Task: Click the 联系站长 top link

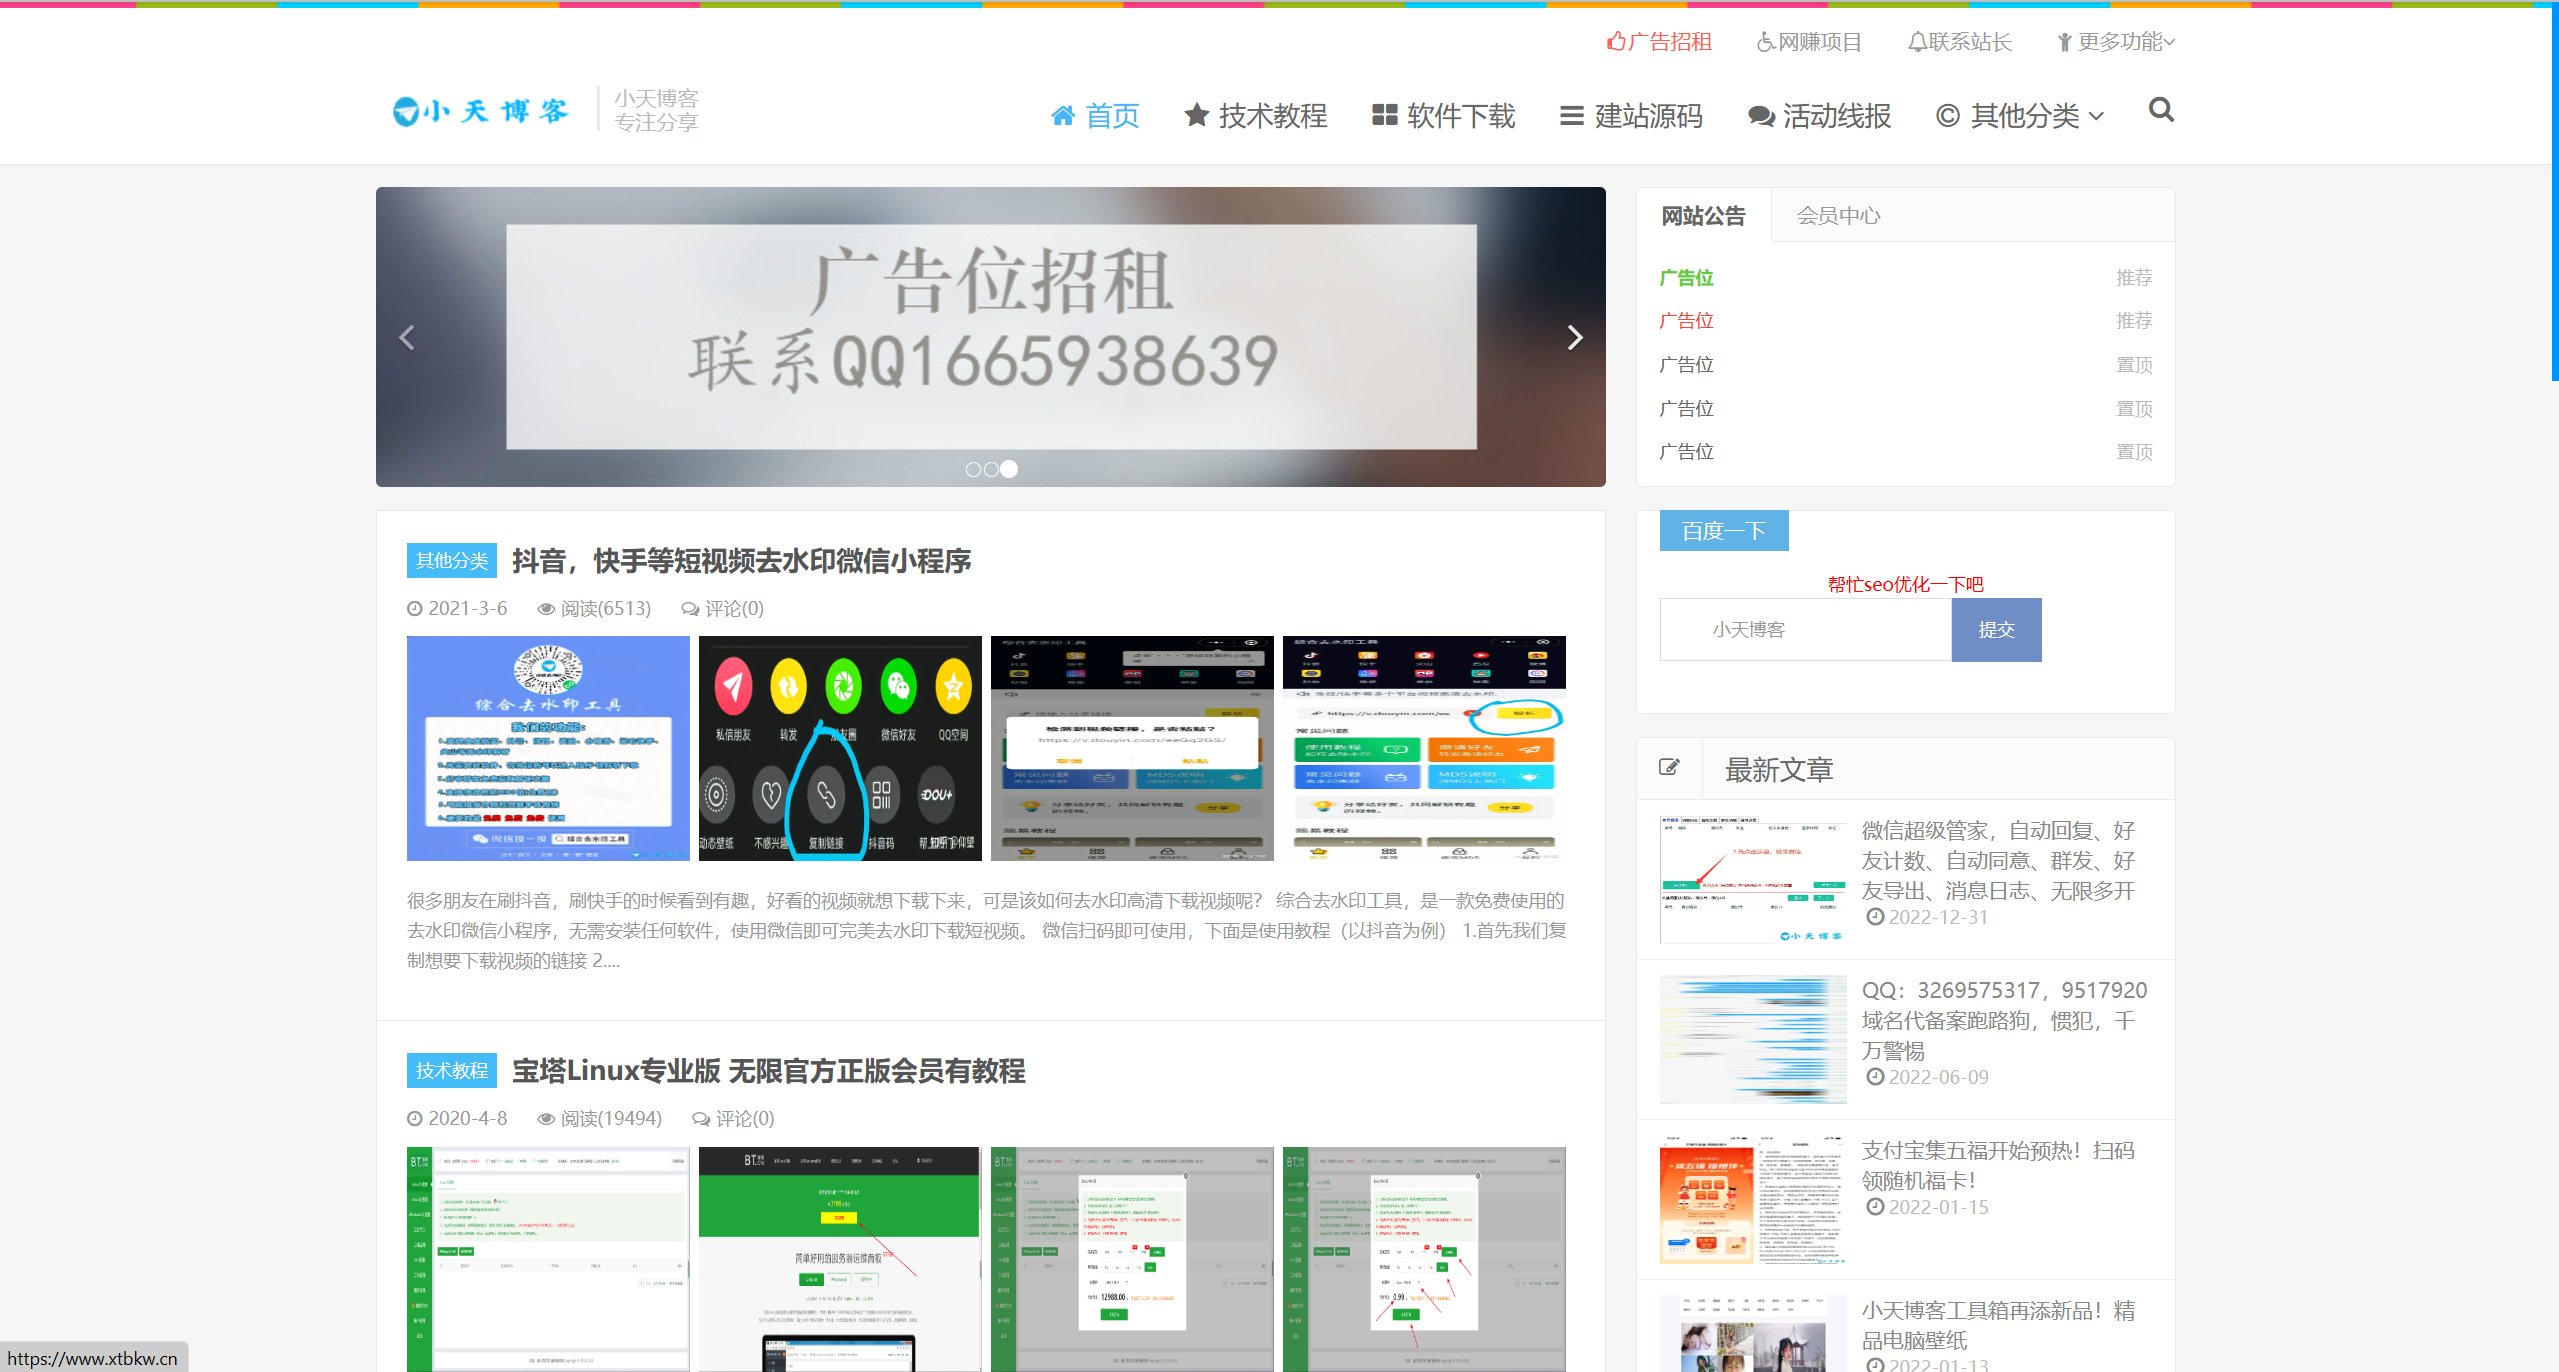Action: (x=1960, y=42)
